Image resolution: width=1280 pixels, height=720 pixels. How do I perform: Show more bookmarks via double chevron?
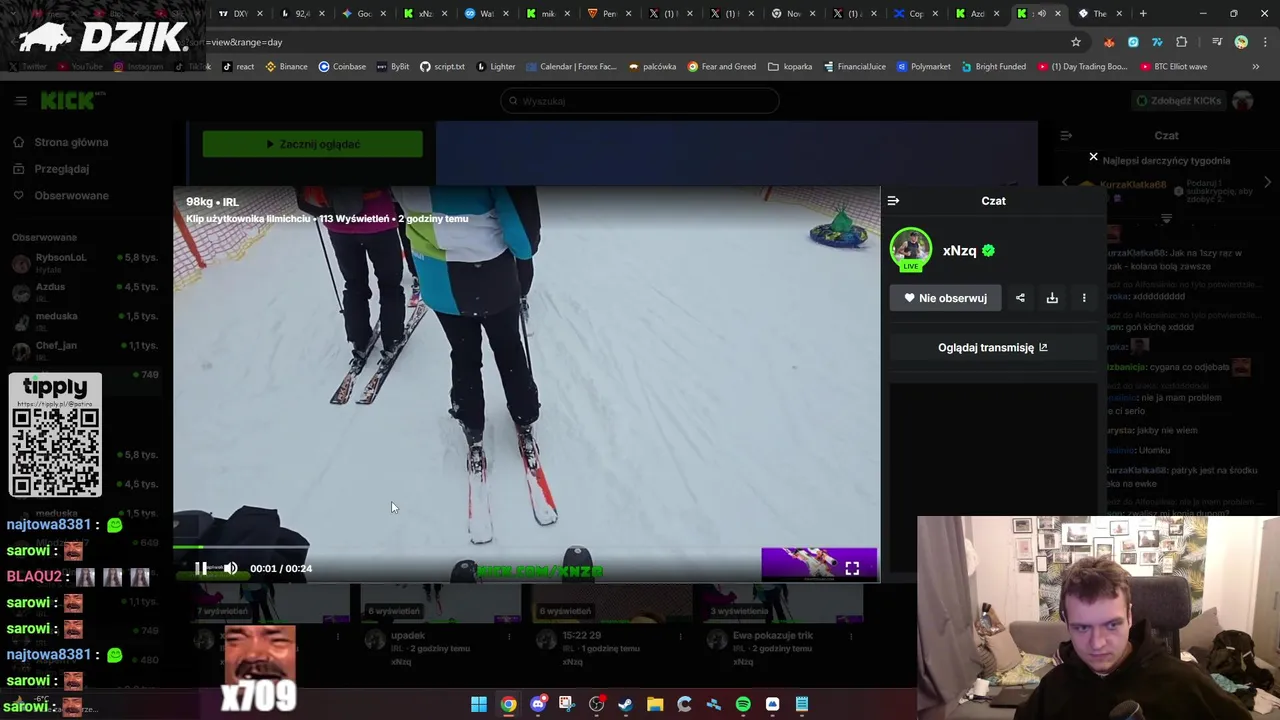click(x=1255, y=66)
